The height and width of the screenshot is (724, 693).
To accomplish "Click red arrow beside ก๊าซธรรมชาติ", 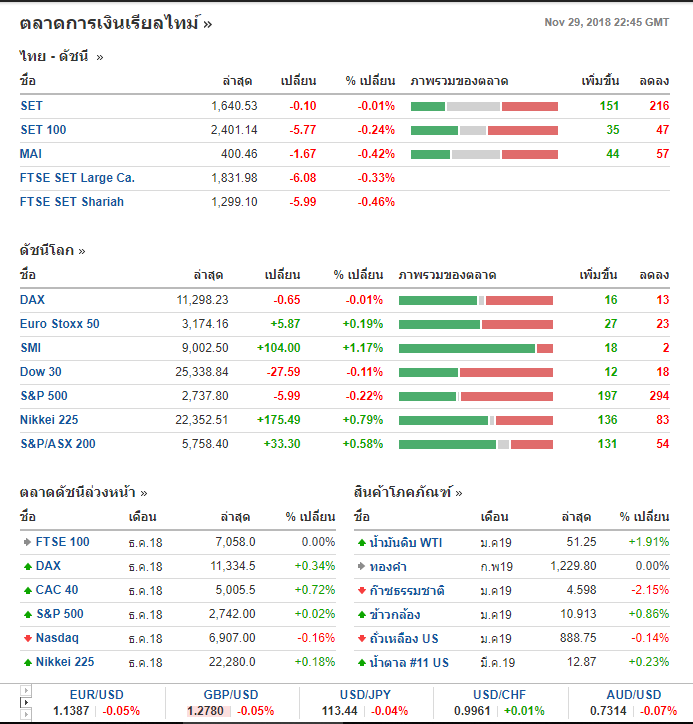I will tap(362, 590).
